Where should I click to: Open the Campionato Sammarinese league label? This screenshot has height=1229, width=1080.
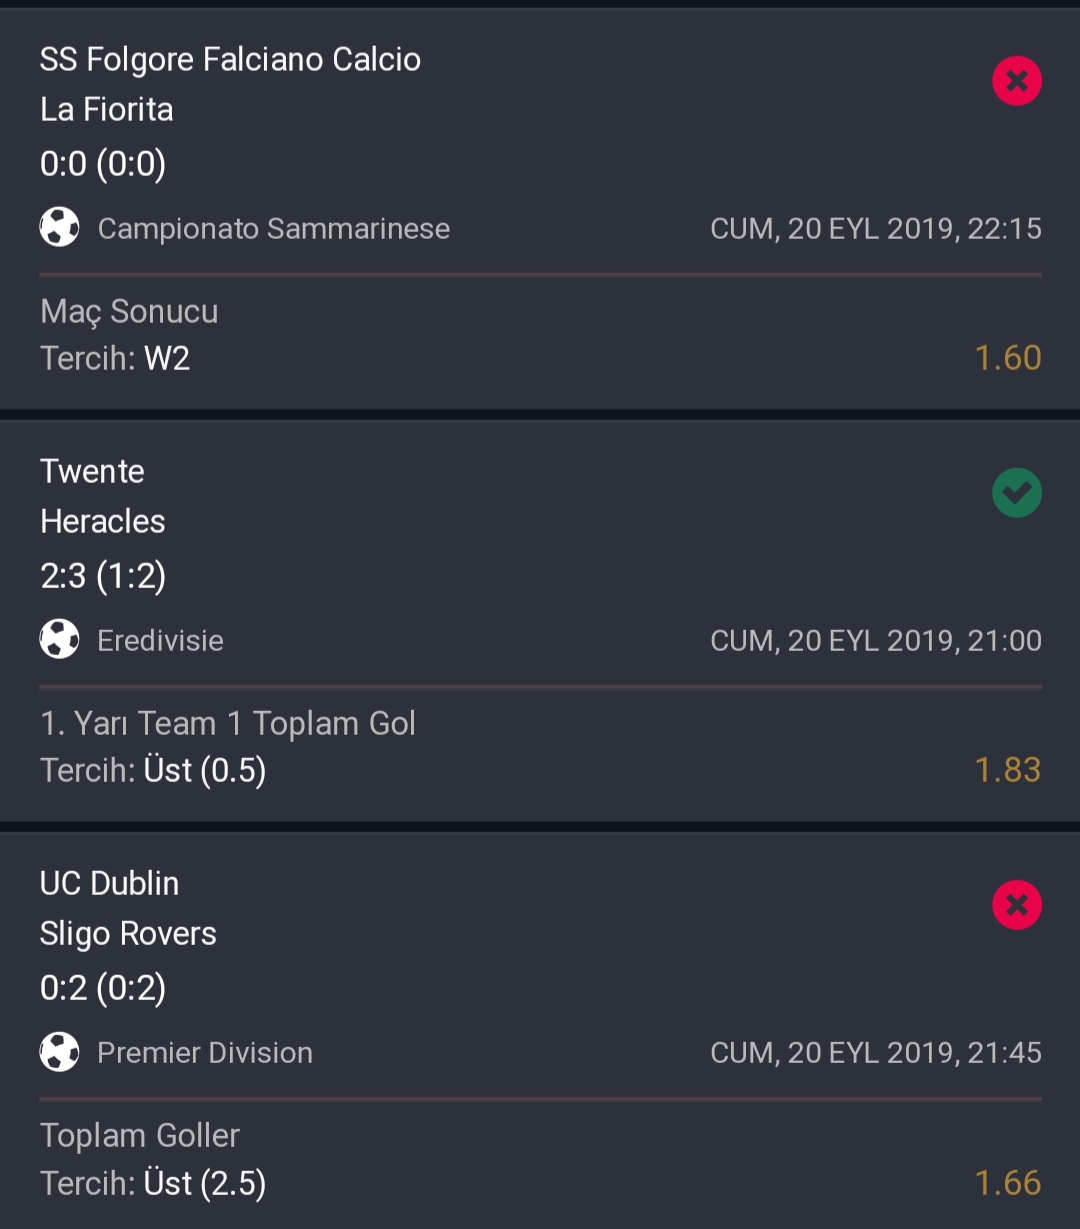coord(274,229)
